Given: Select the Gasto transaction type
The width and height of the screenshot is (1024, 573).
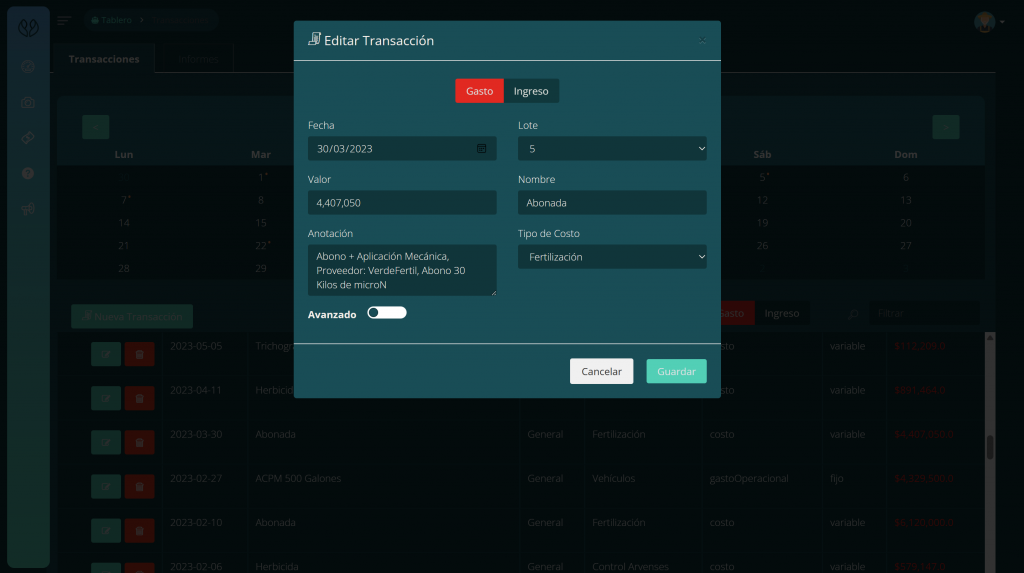Looking at the screenshot, I should coord(479,91).
